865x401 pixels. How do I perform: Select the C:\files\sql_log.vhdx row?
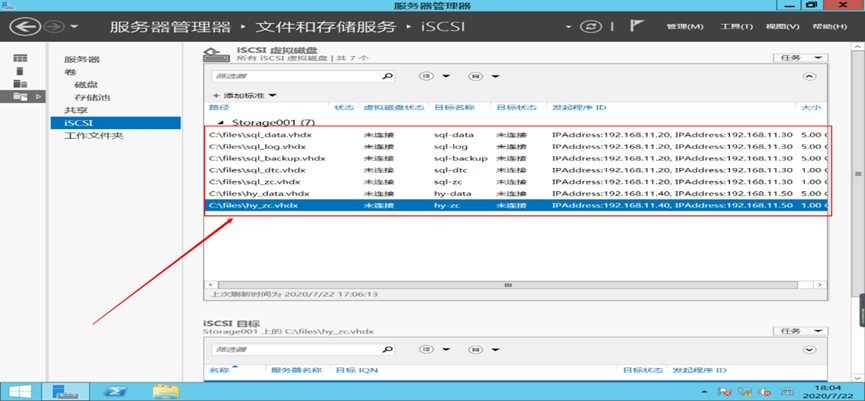pos(517,146)
